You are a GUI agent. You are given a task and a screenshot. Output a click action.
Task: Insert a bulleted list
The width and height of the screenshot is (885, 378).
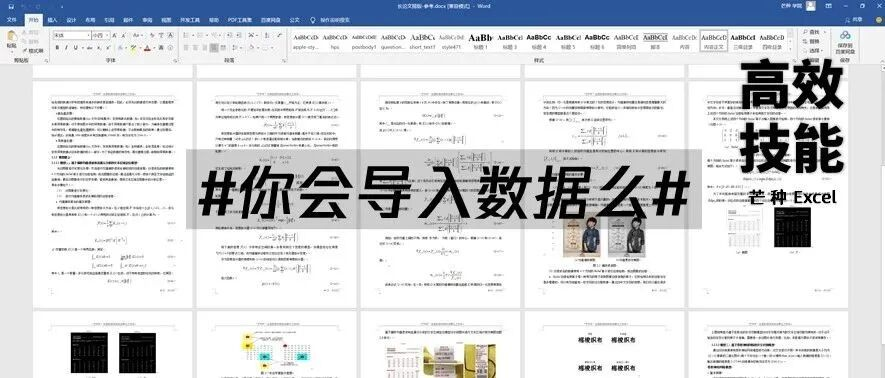[186, 35]
